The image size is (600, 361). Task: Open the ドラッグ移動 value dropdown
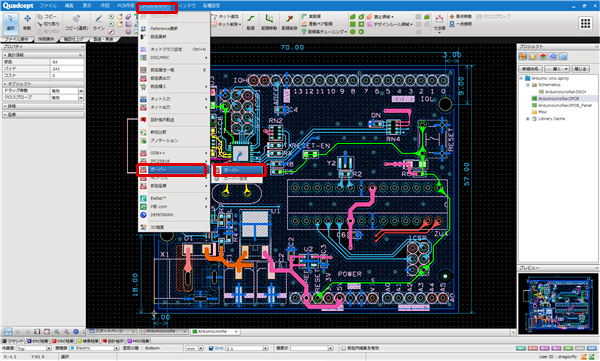pyautogui.click(x=81, y=91)
